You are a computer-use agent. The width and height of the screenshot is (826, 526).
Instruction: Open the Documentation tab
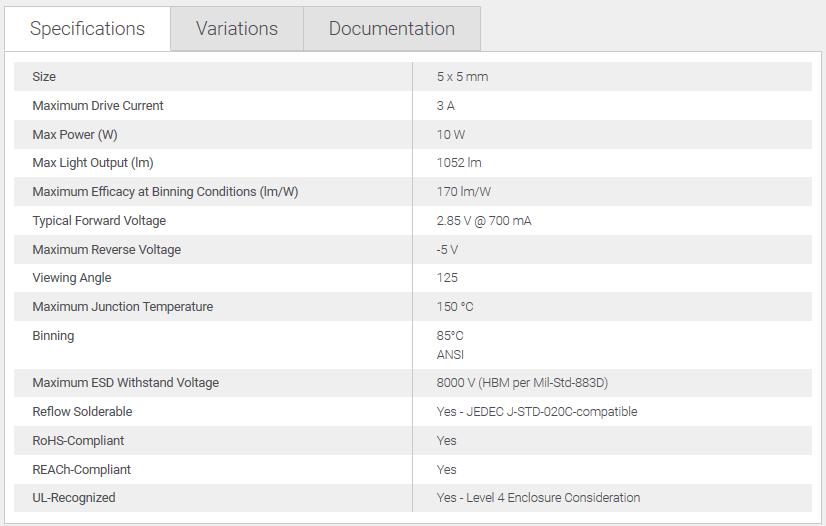pyautogui.click(x=391, y=29)
